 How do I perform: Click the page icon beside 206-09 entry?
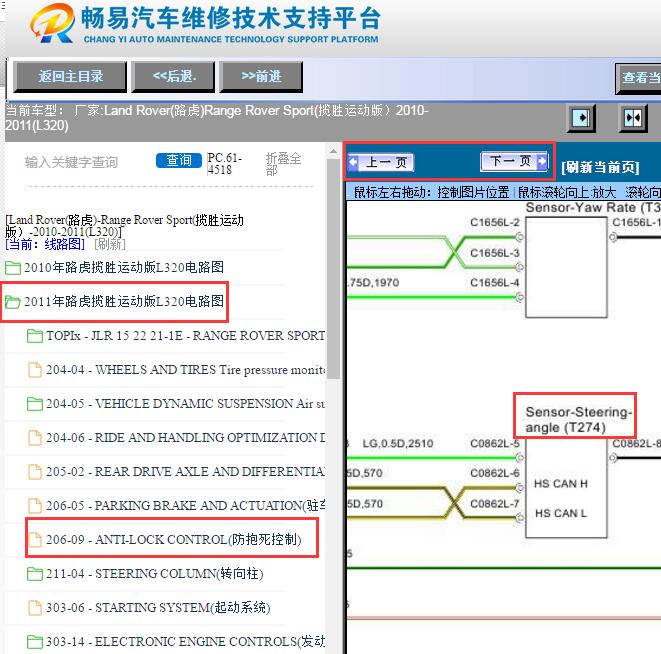[35, 540]
